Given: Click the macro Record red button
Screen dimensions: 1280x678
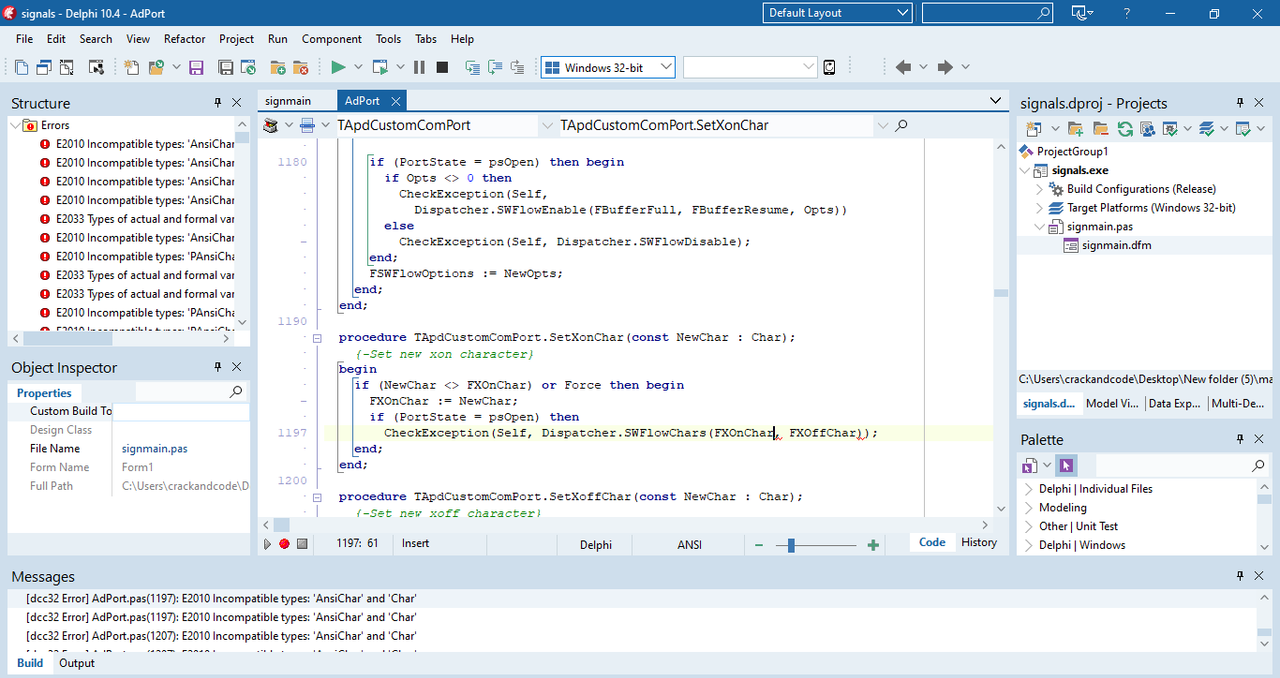Looking at the screenshot, I should [x=284, y=543].
